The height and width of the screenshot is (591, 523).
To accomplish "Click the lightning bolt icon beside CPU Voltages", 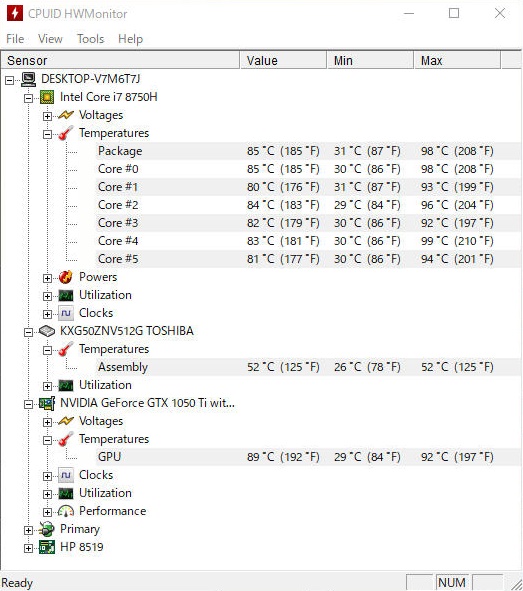I will (66, 115).
